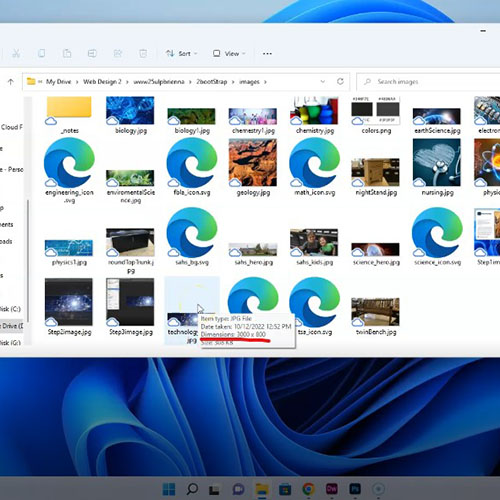Select the fbla_icon.svg file
Viewport: 500px width, 500px height.
click(x=192, y=167)
